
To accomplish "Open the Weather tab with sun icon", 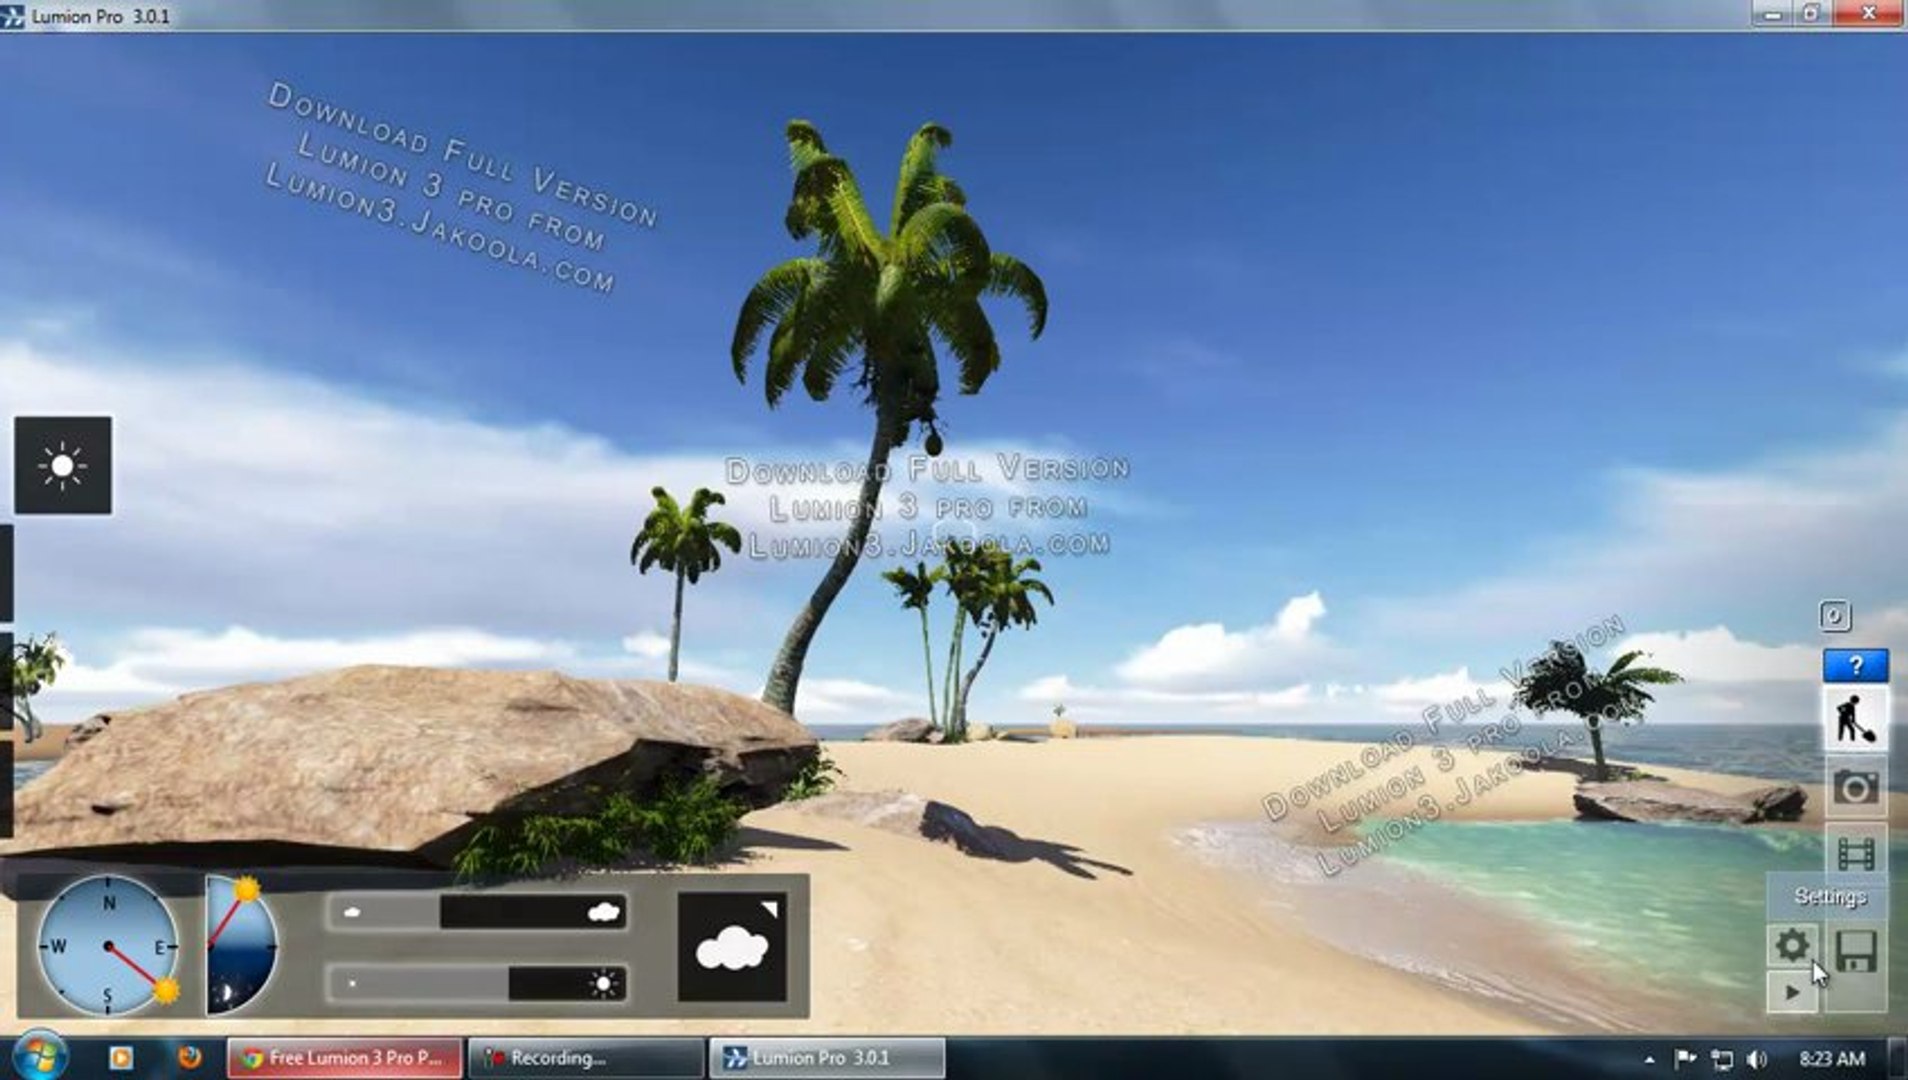I will click(63, 465).
